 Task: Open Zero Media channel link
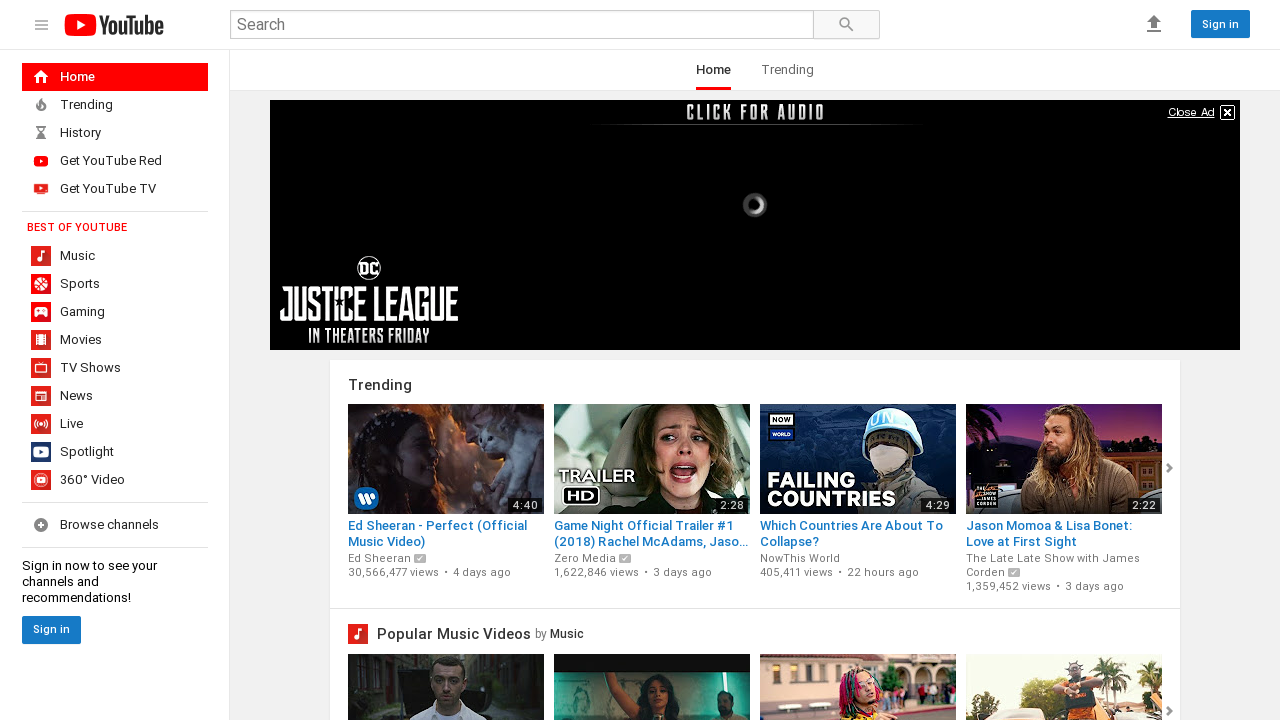click(585, 558)
